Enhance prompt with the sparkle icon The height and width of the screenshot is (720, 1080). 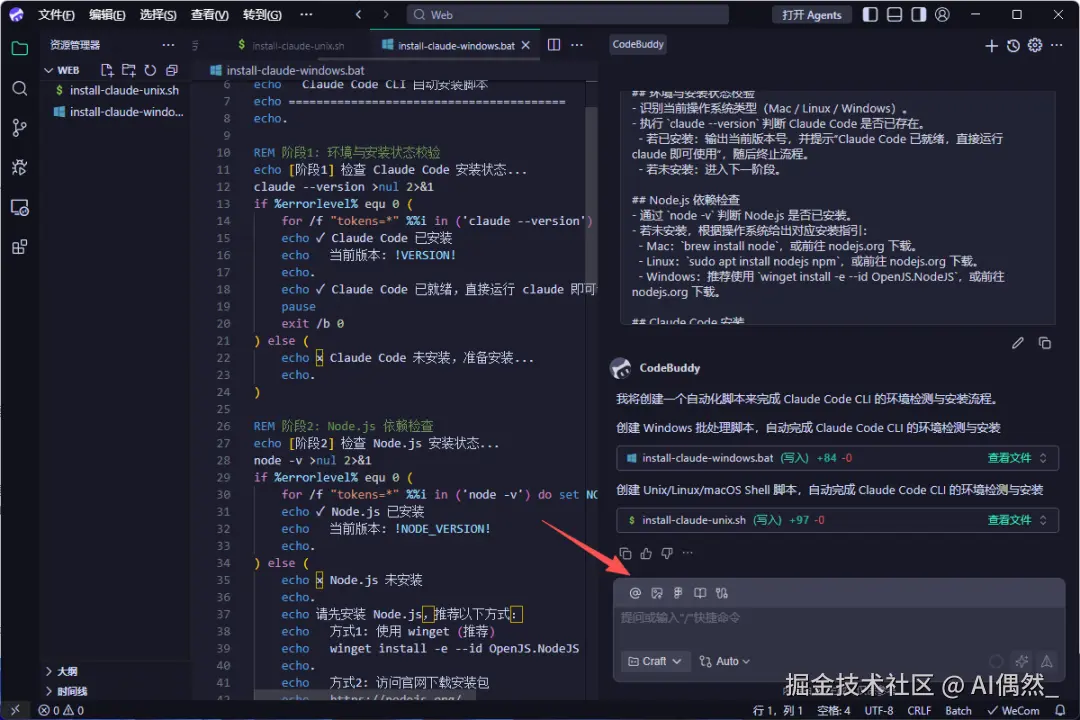click(1022, 661)
